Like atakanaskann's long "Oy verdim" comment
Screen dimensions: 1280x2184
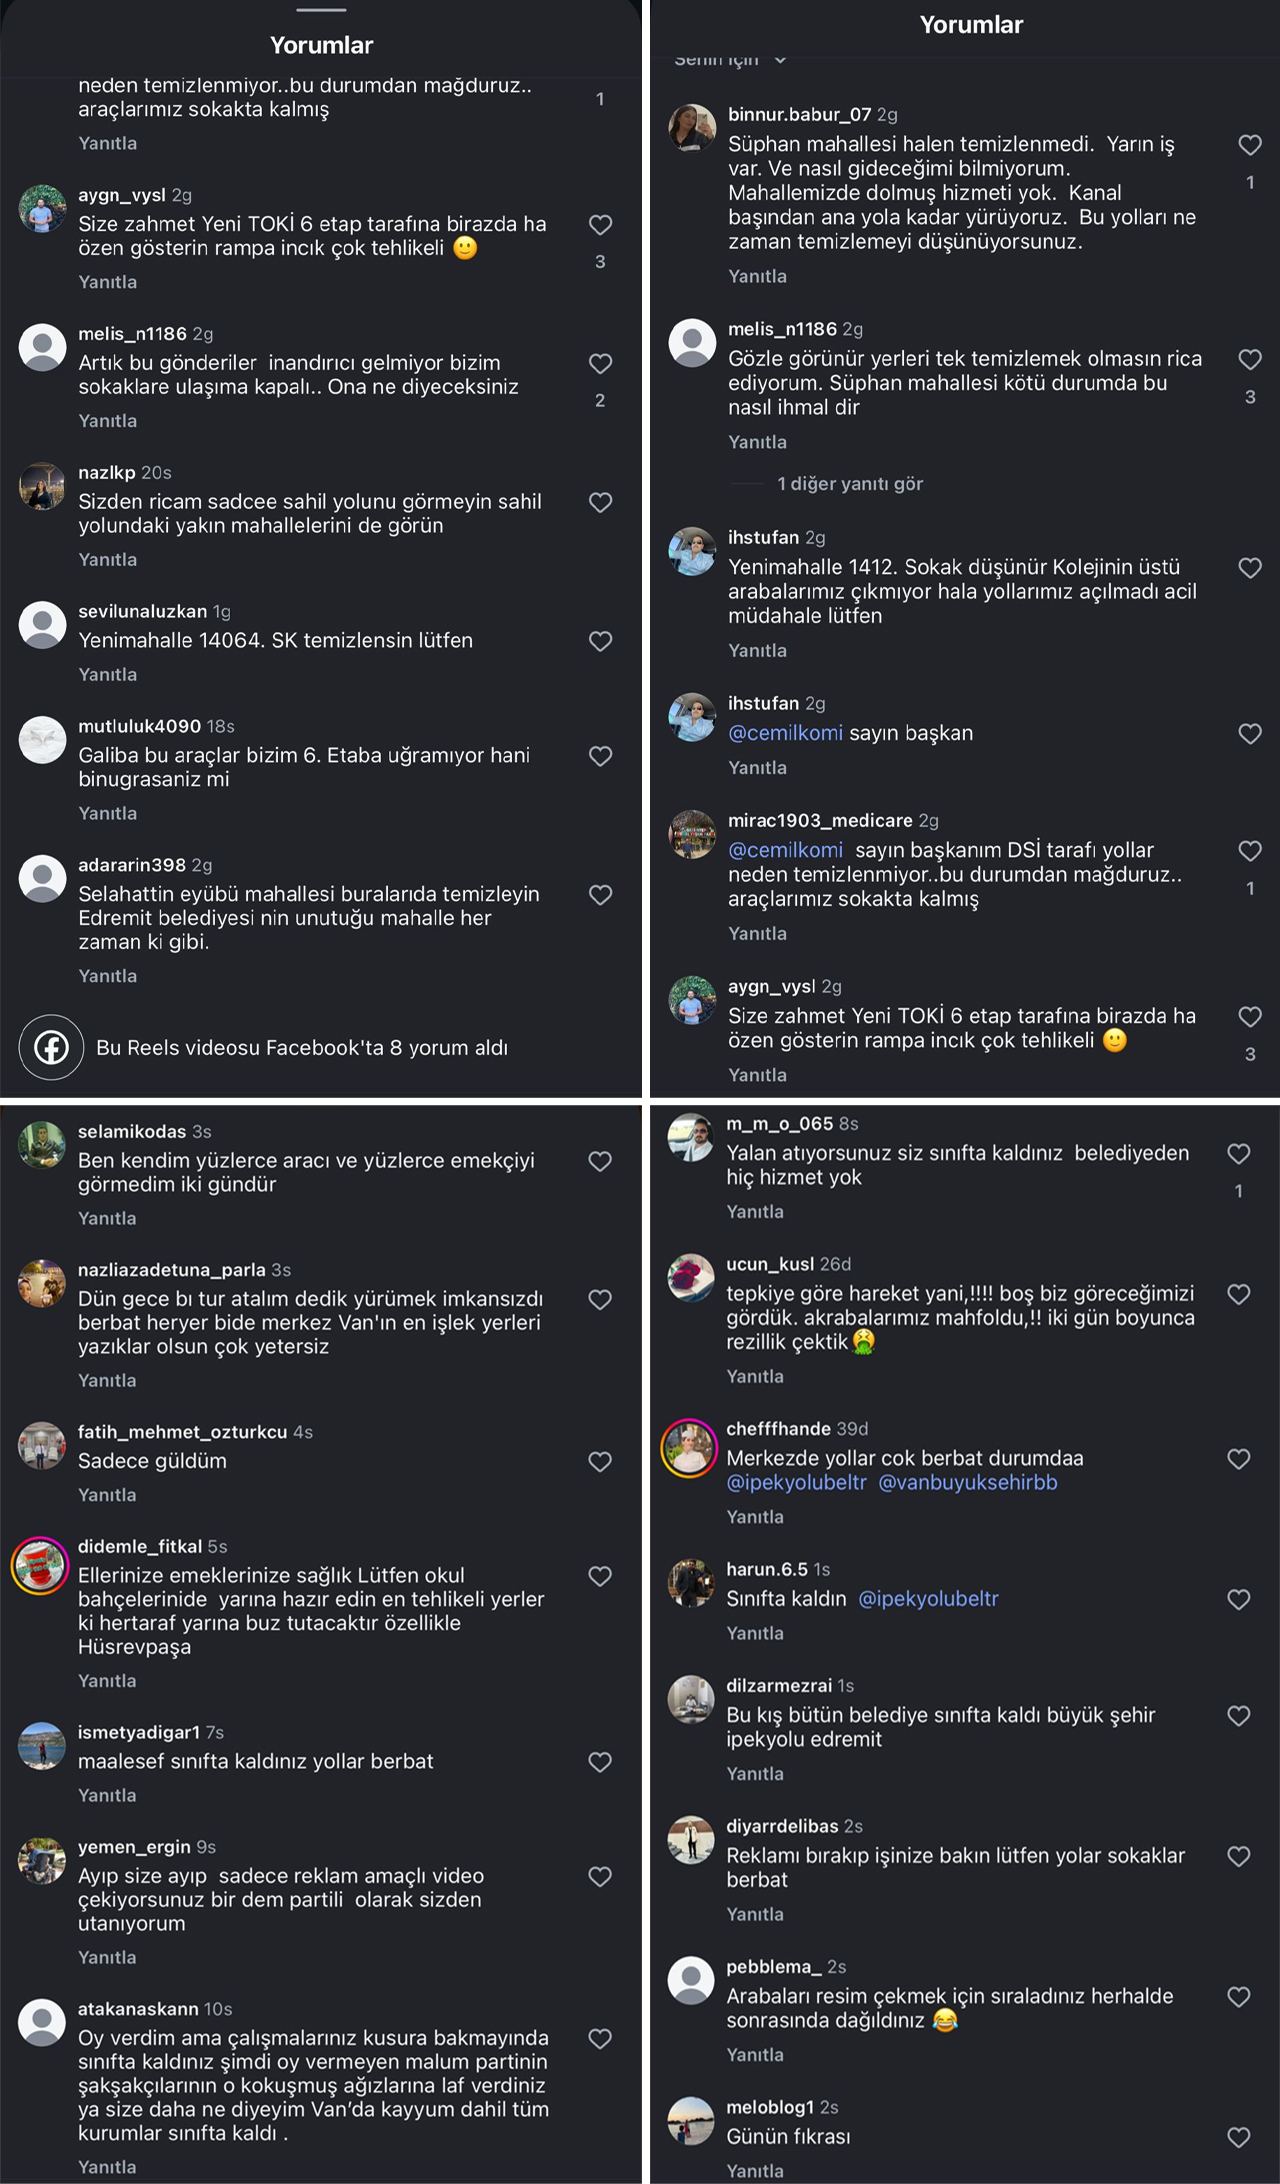click(600, 2039)
